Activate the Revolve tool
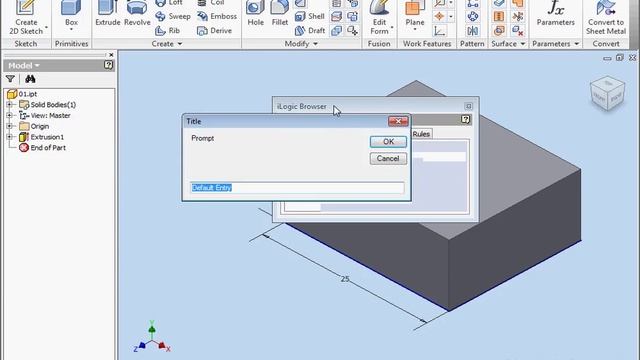This screenshot has width=640, height=360. 137,13
